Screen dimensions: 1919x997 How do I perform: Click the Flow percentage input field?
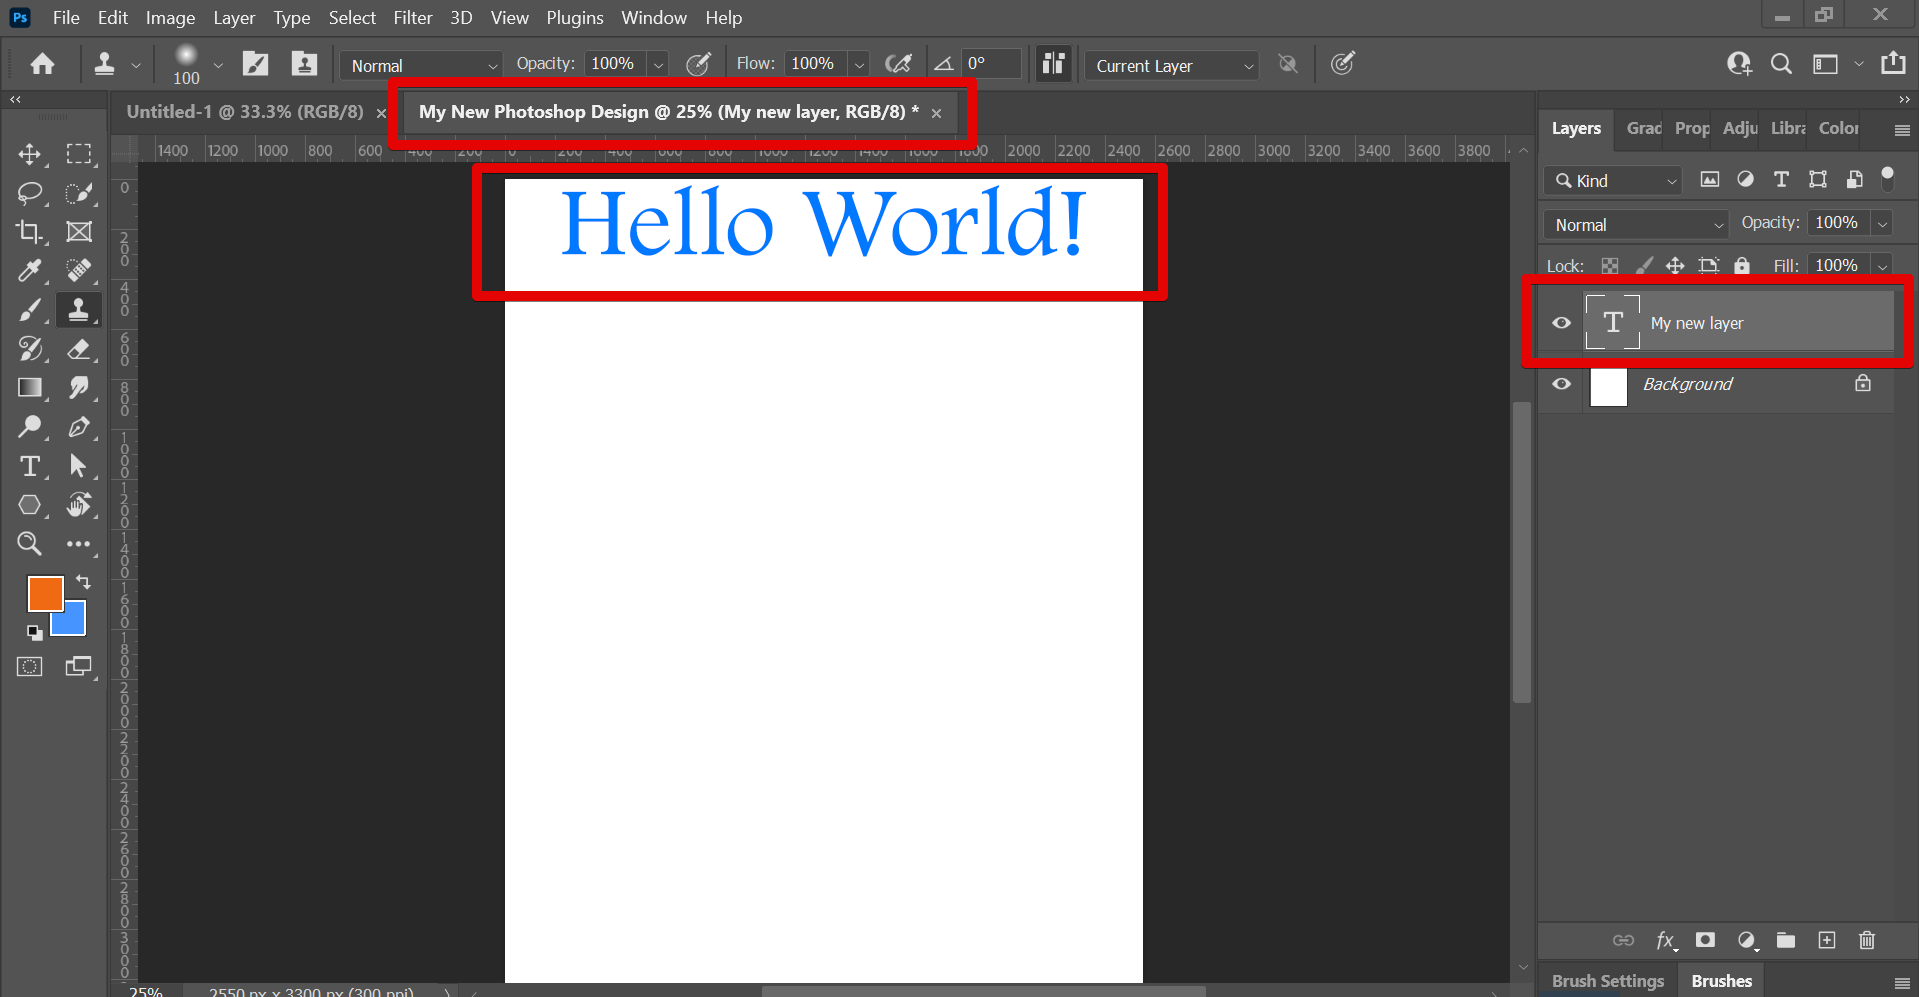pos(815,64)
